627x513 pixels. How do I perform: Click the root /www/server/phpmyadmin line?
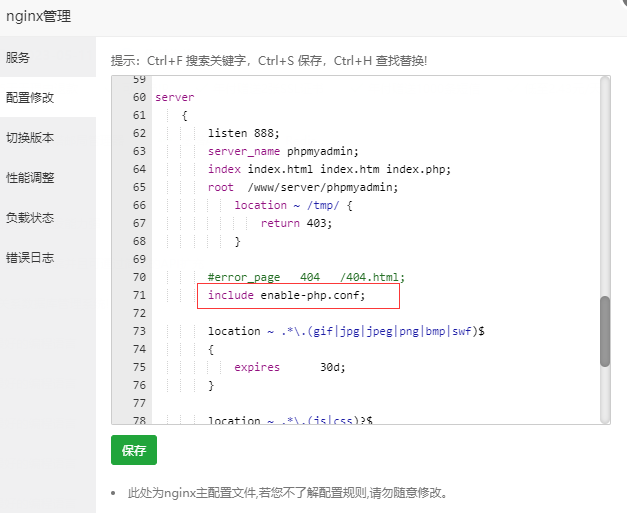(302, 187)
